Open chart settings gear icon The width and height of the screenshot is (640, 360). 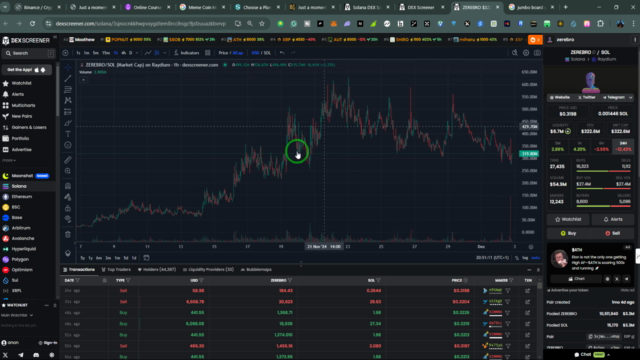click(x=526, y=53)
